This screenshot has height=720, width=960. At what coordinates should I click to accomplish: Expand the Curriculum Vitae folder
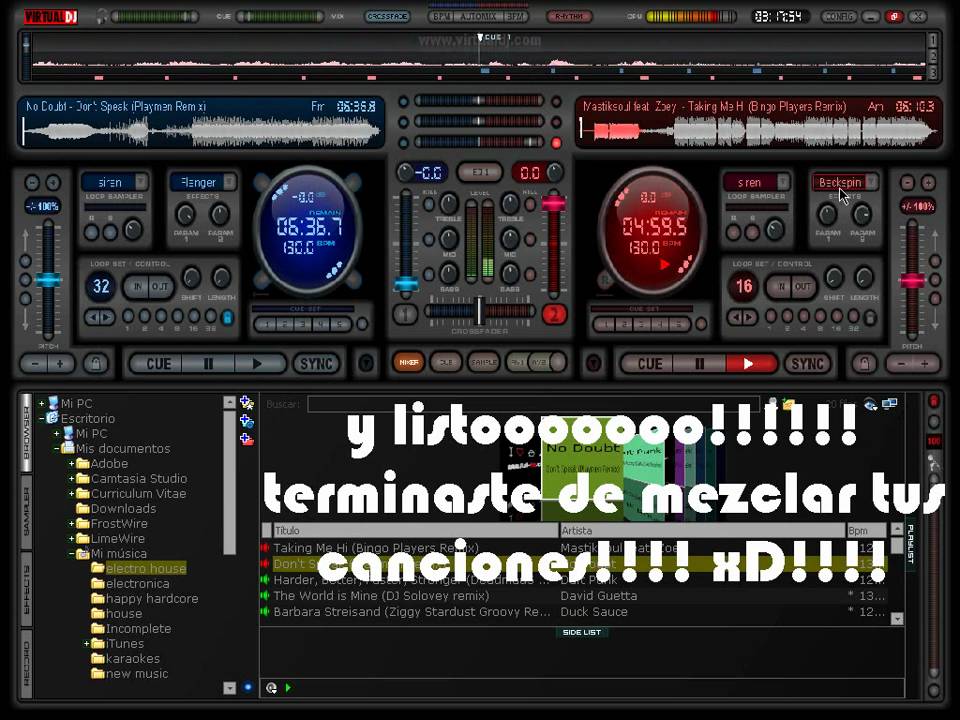[72, 493]
